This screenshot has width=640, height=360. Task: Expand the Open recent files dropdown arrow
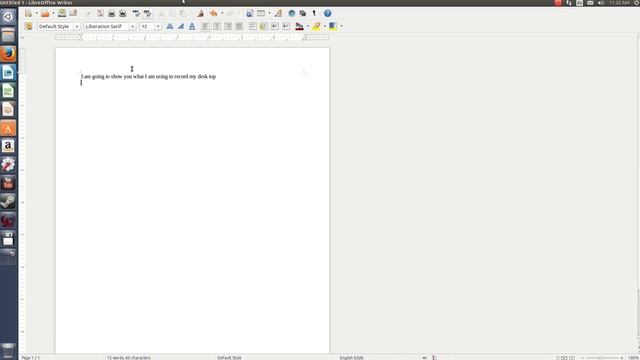coord(53,13)
